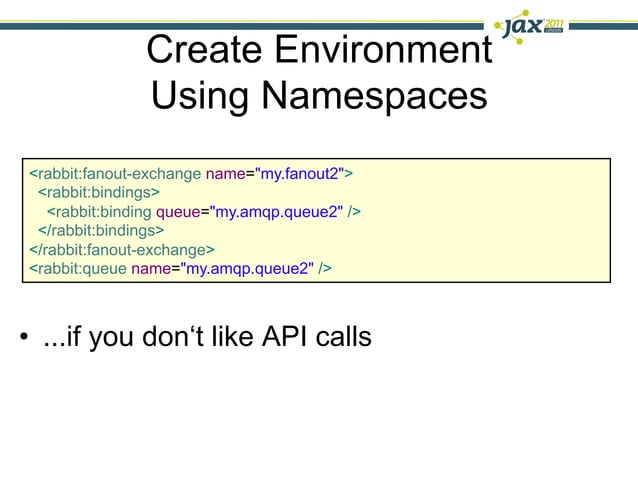Click the opening rabbit:bindings tag
Screen dimensions: 638x478
coord(99,192)
